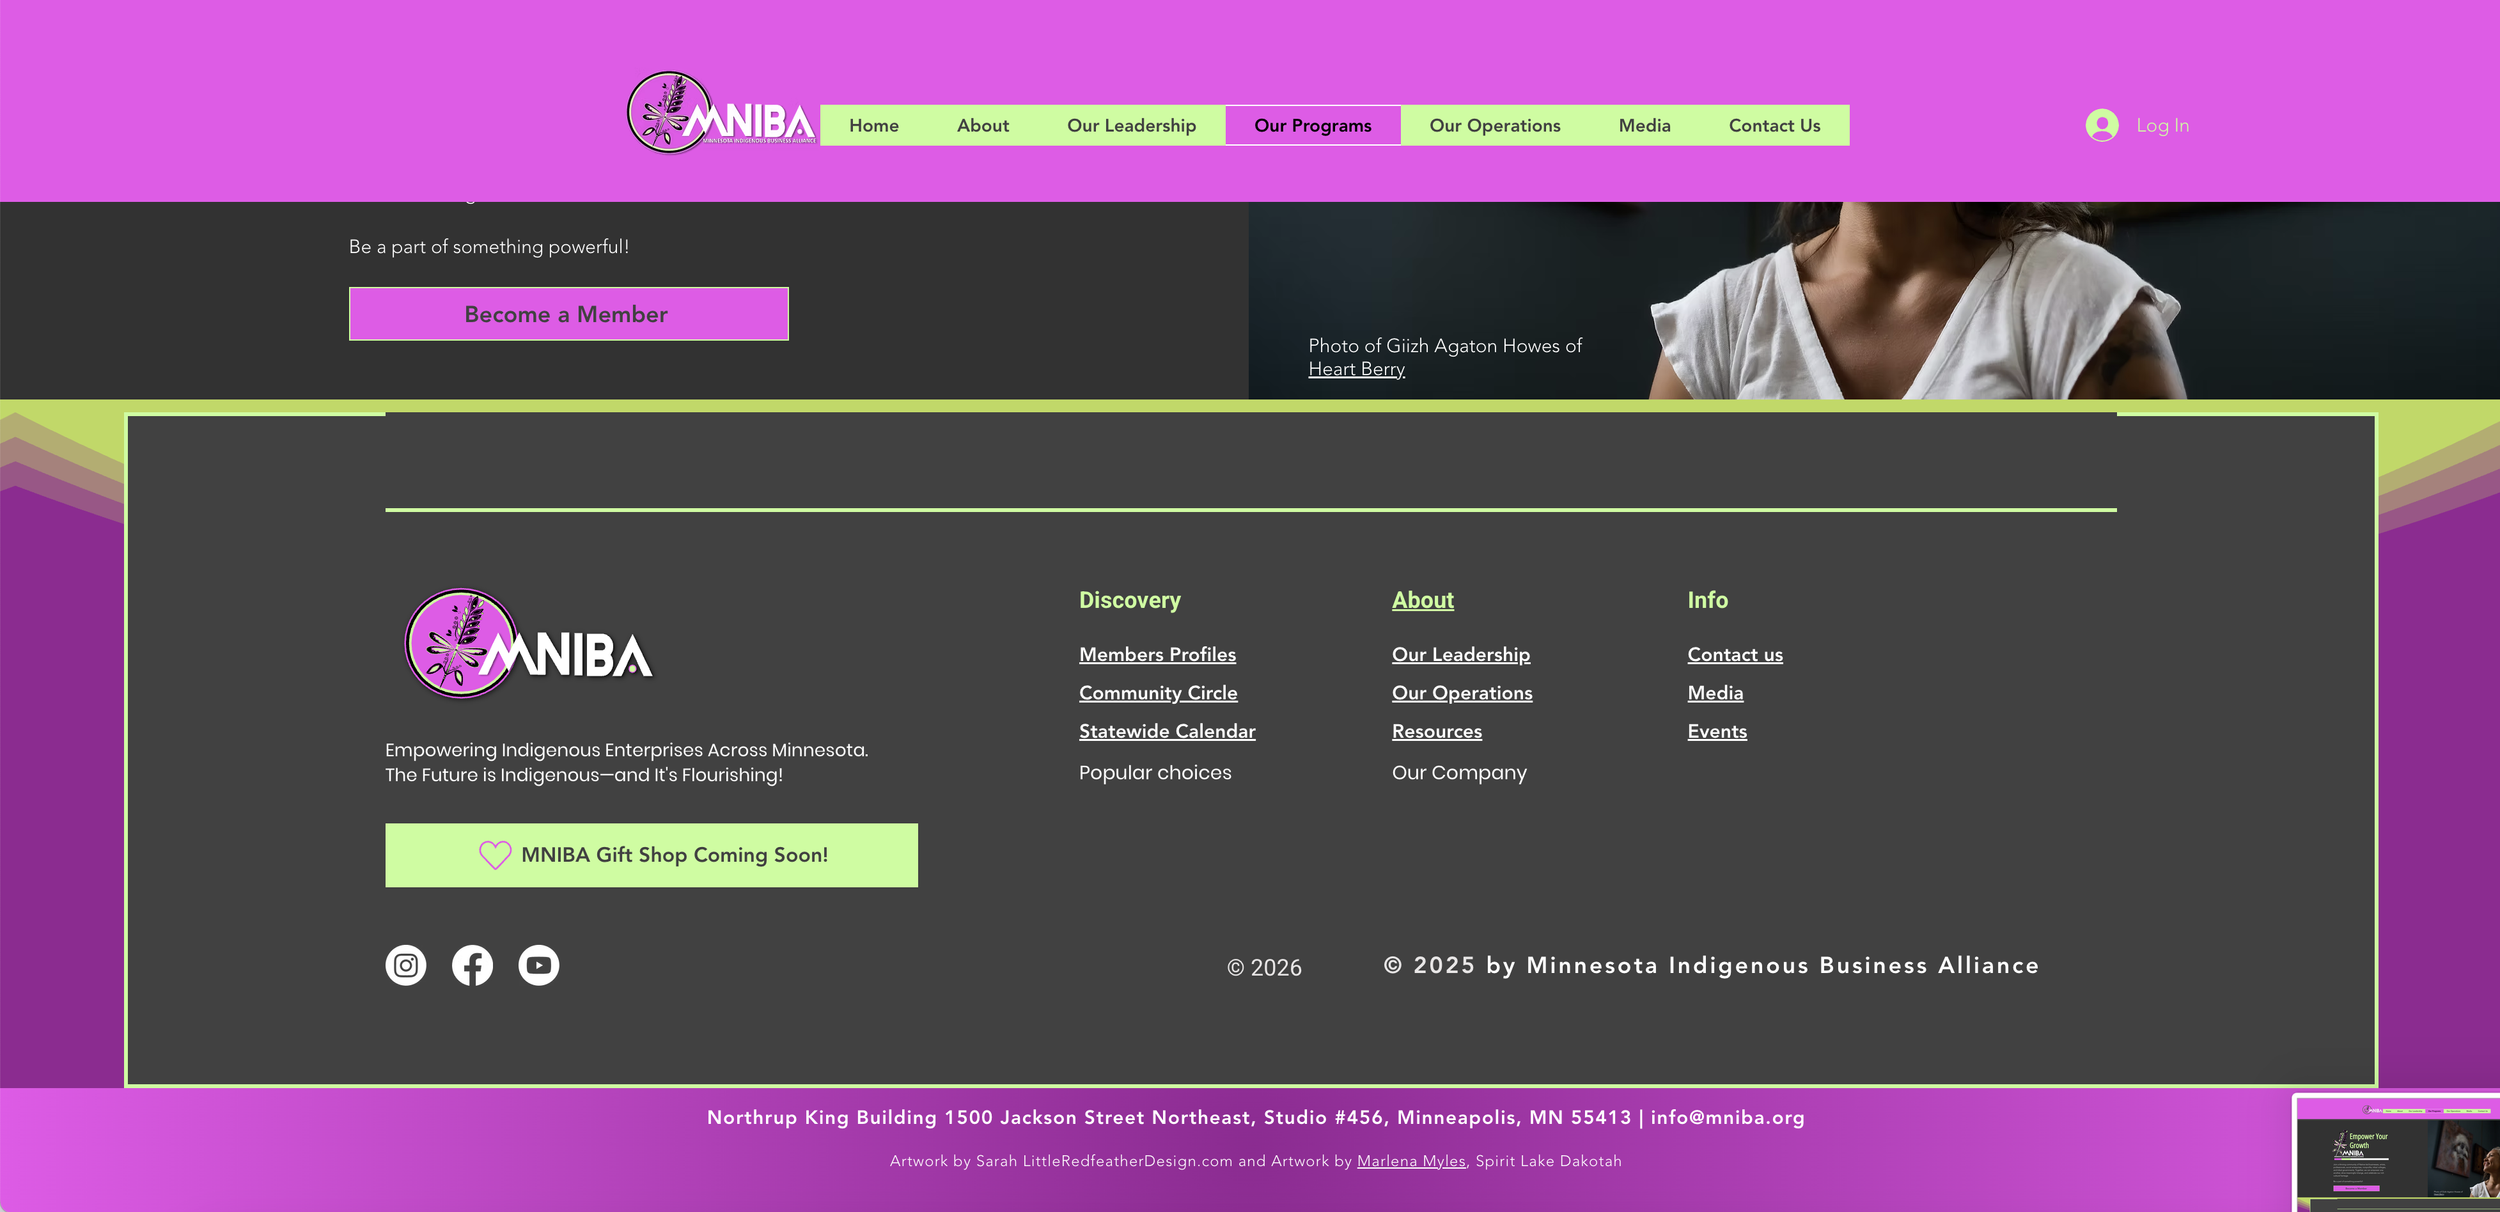Switch to the Home navigation tab
The image size is (2500, 1212).
click(873, 125)
